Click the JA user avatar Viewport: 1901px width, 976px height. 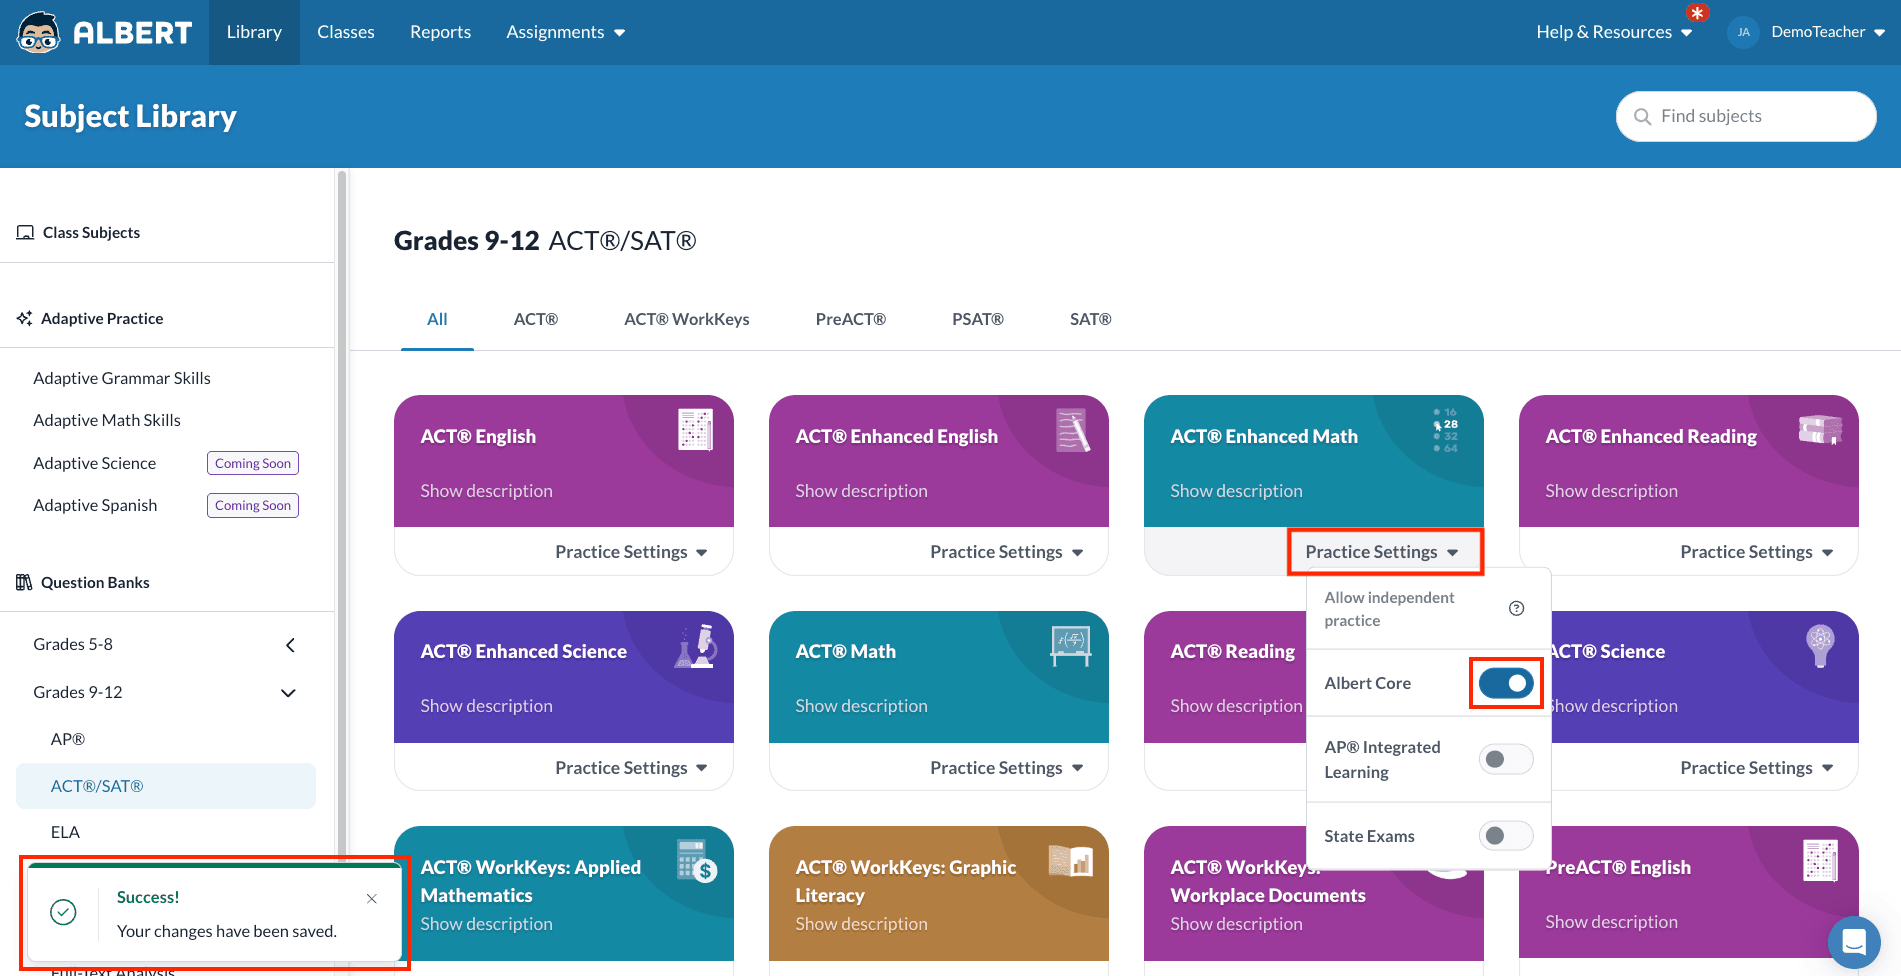1743,32
